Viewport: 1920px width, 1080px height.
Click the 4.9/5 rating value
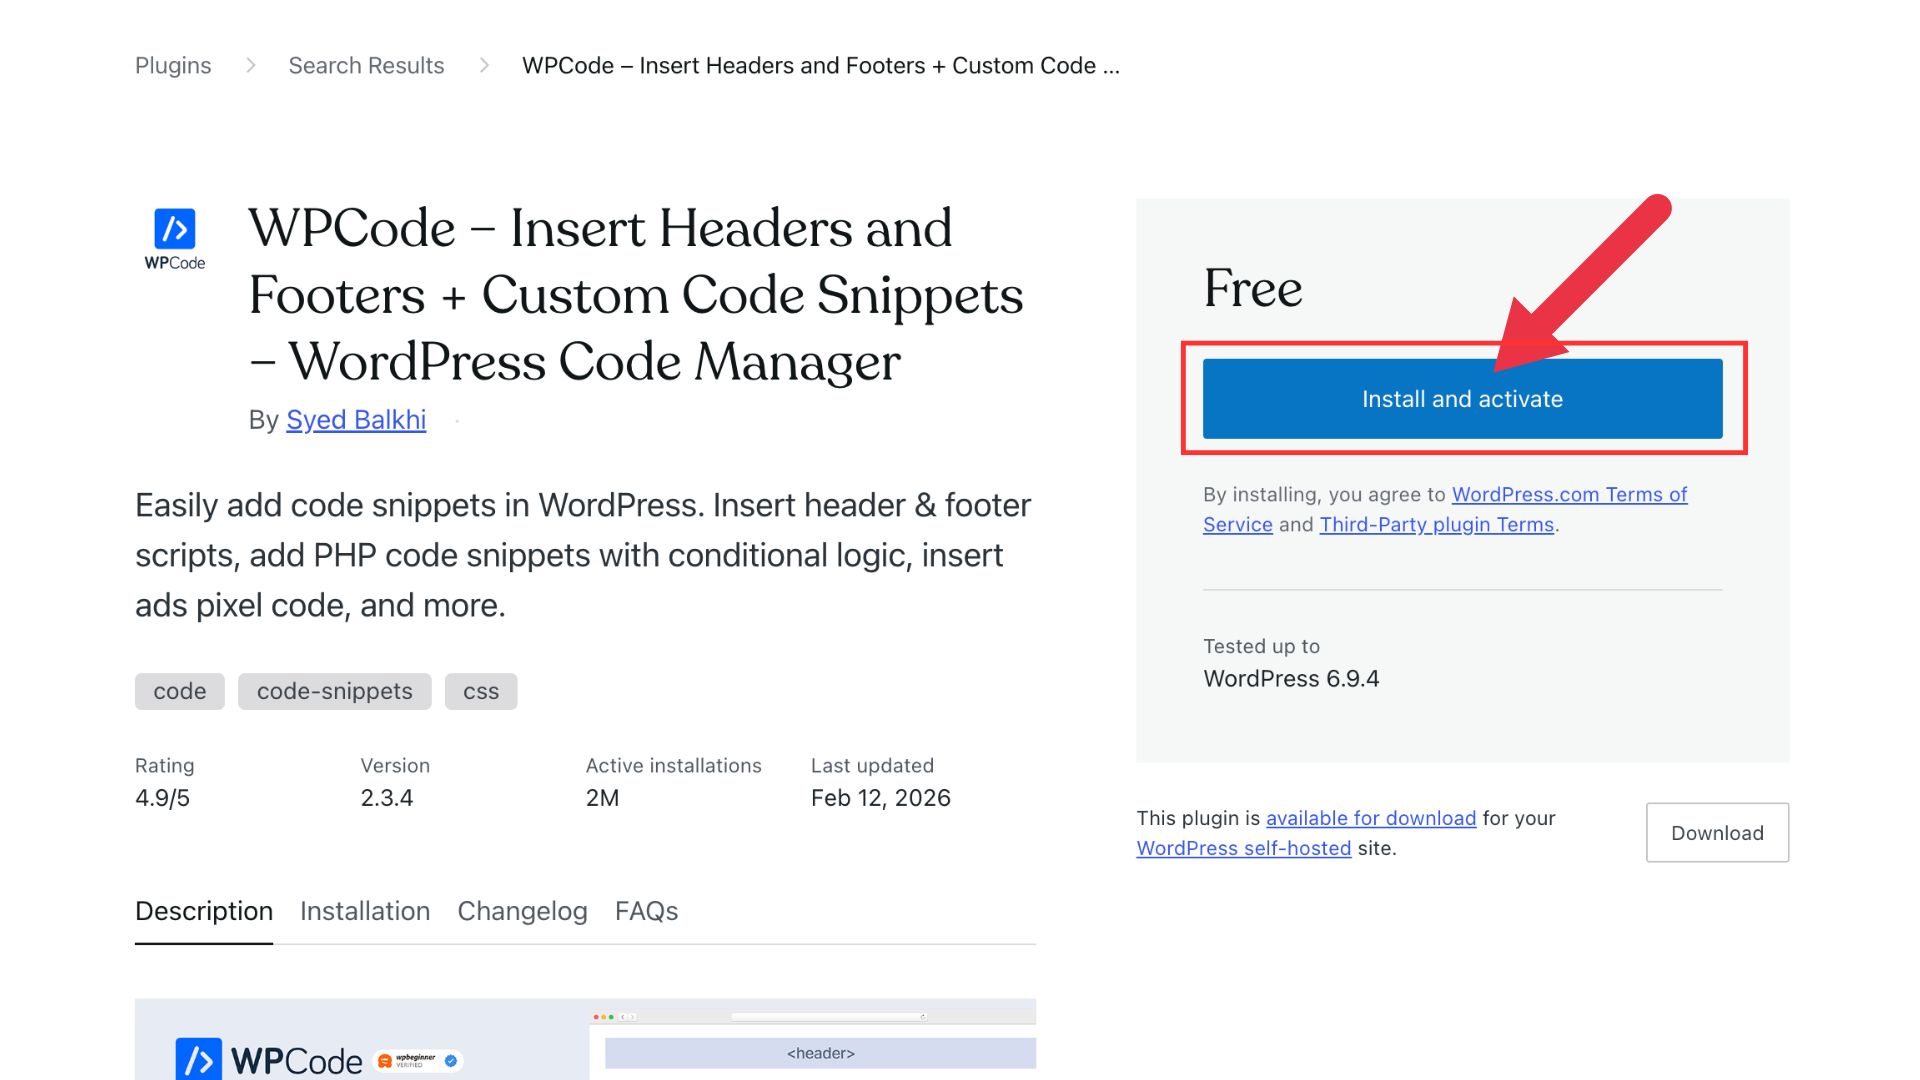pyautogui.click(x=162, y=798)
